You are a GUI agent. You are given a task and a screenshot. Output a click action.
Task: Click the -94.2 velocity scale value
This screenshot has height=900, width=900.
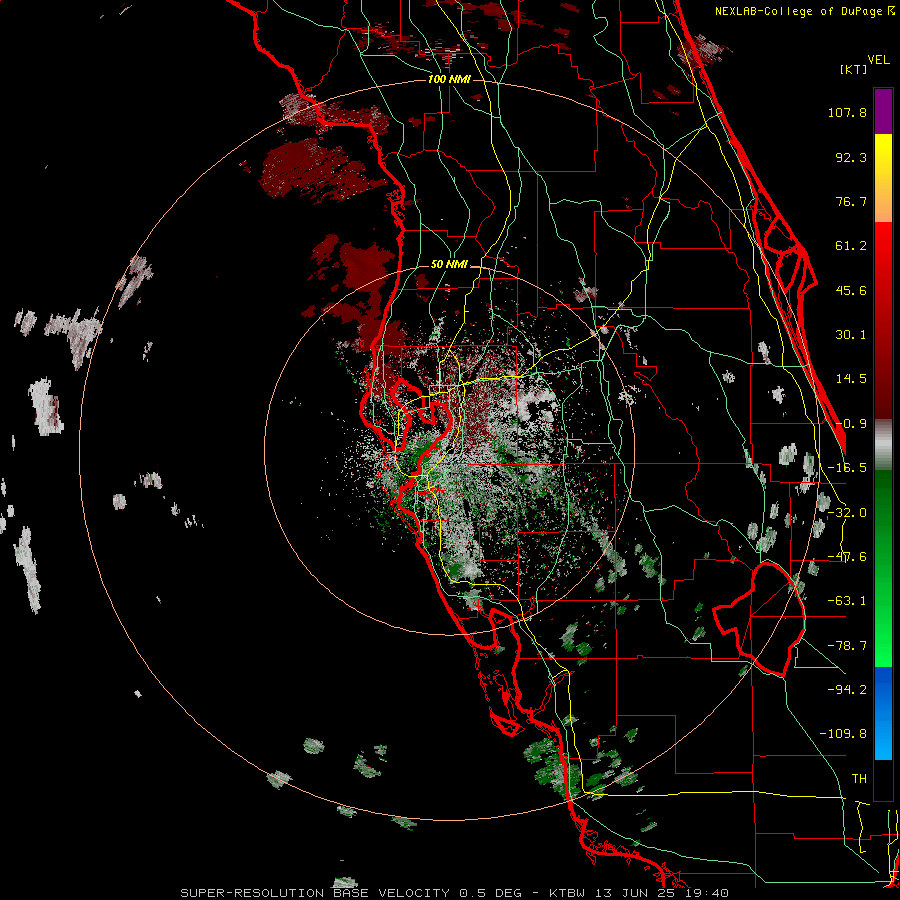point(847,690)
